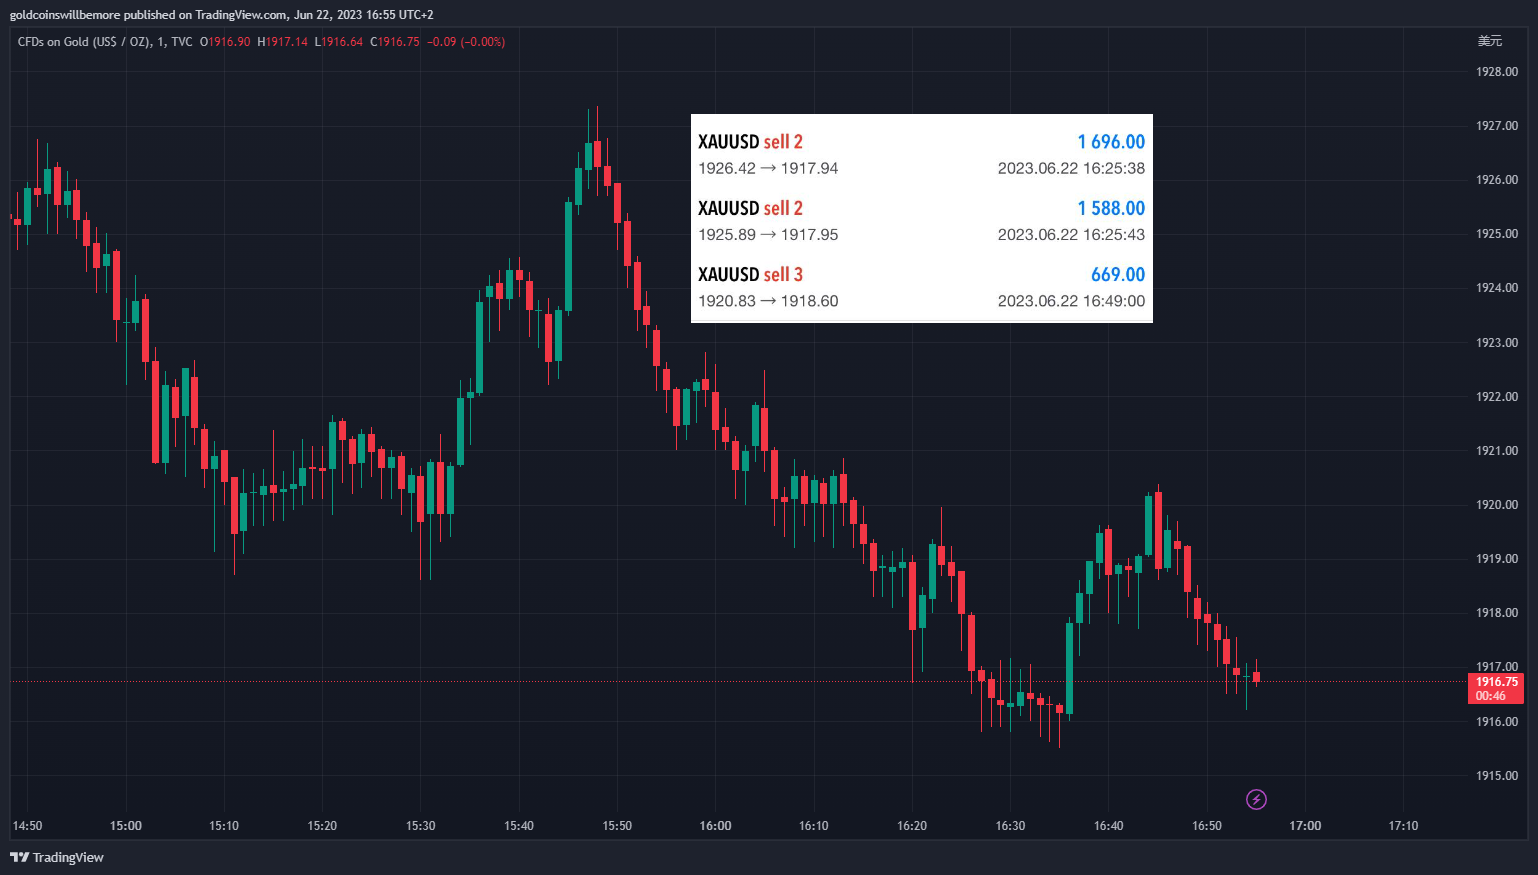Click the timestamp 2023.06.22 16:25:38
Viewport: 1538px width, 875px height.
(1071, 168)
